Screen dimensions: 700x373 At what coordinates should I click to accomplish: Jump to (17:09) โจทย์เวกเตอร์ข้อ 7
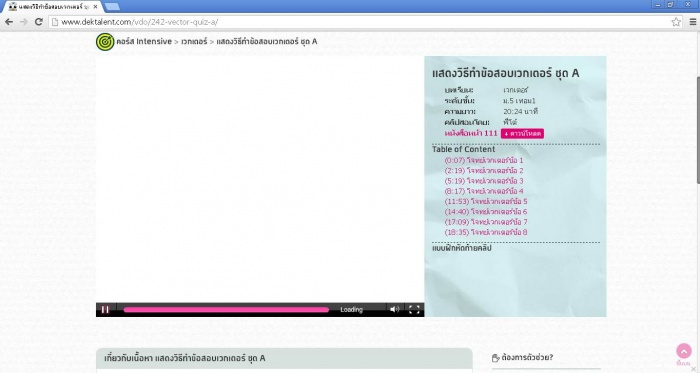click(486, 222)
